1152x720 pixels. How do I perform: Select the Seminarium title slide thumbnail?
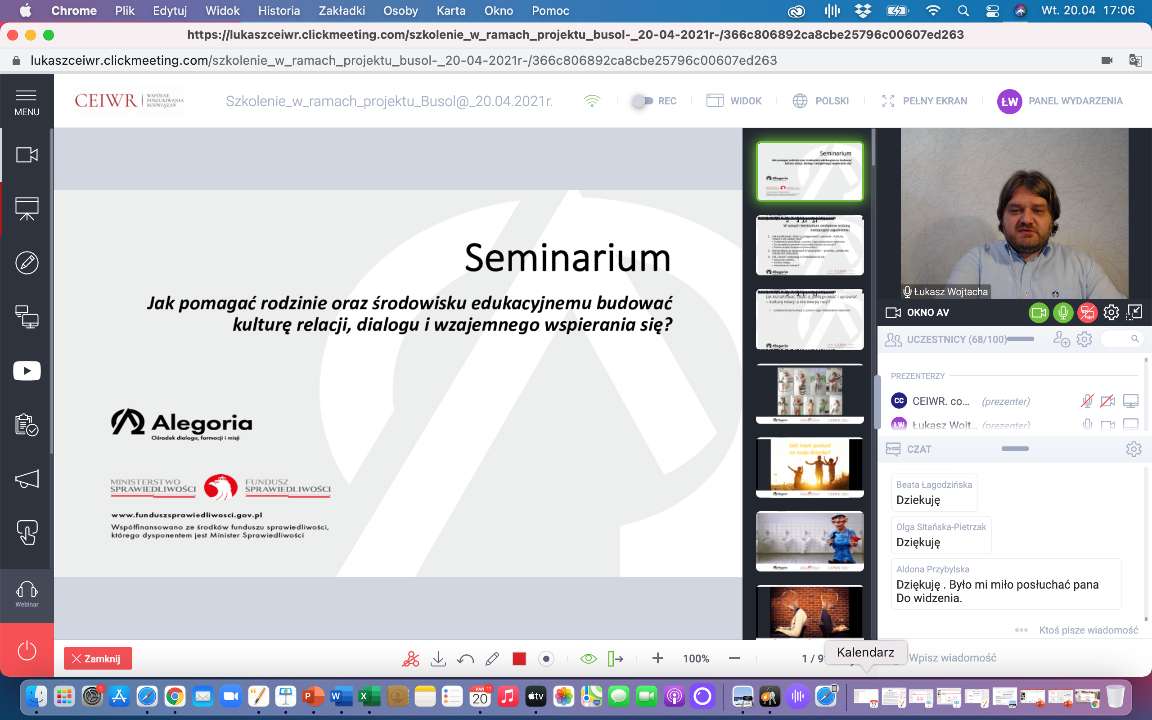(x=809, y=171)
